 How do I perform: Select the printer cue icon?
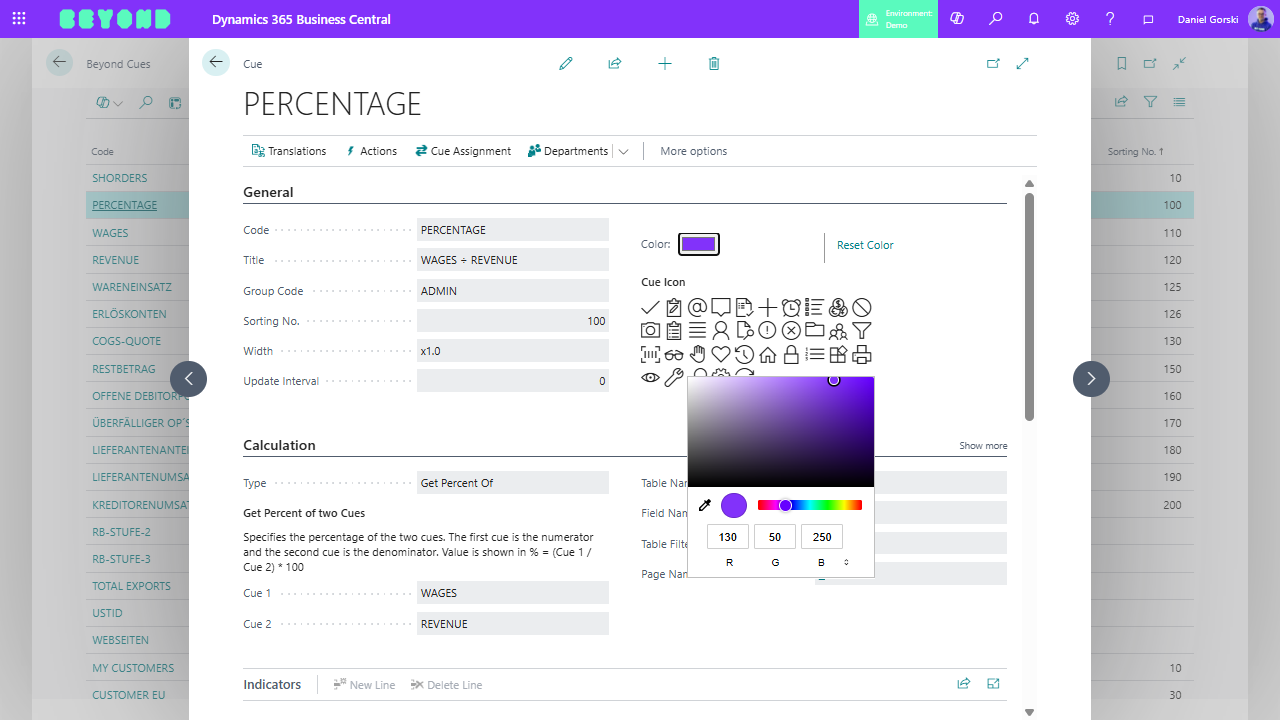coord(862,354)
